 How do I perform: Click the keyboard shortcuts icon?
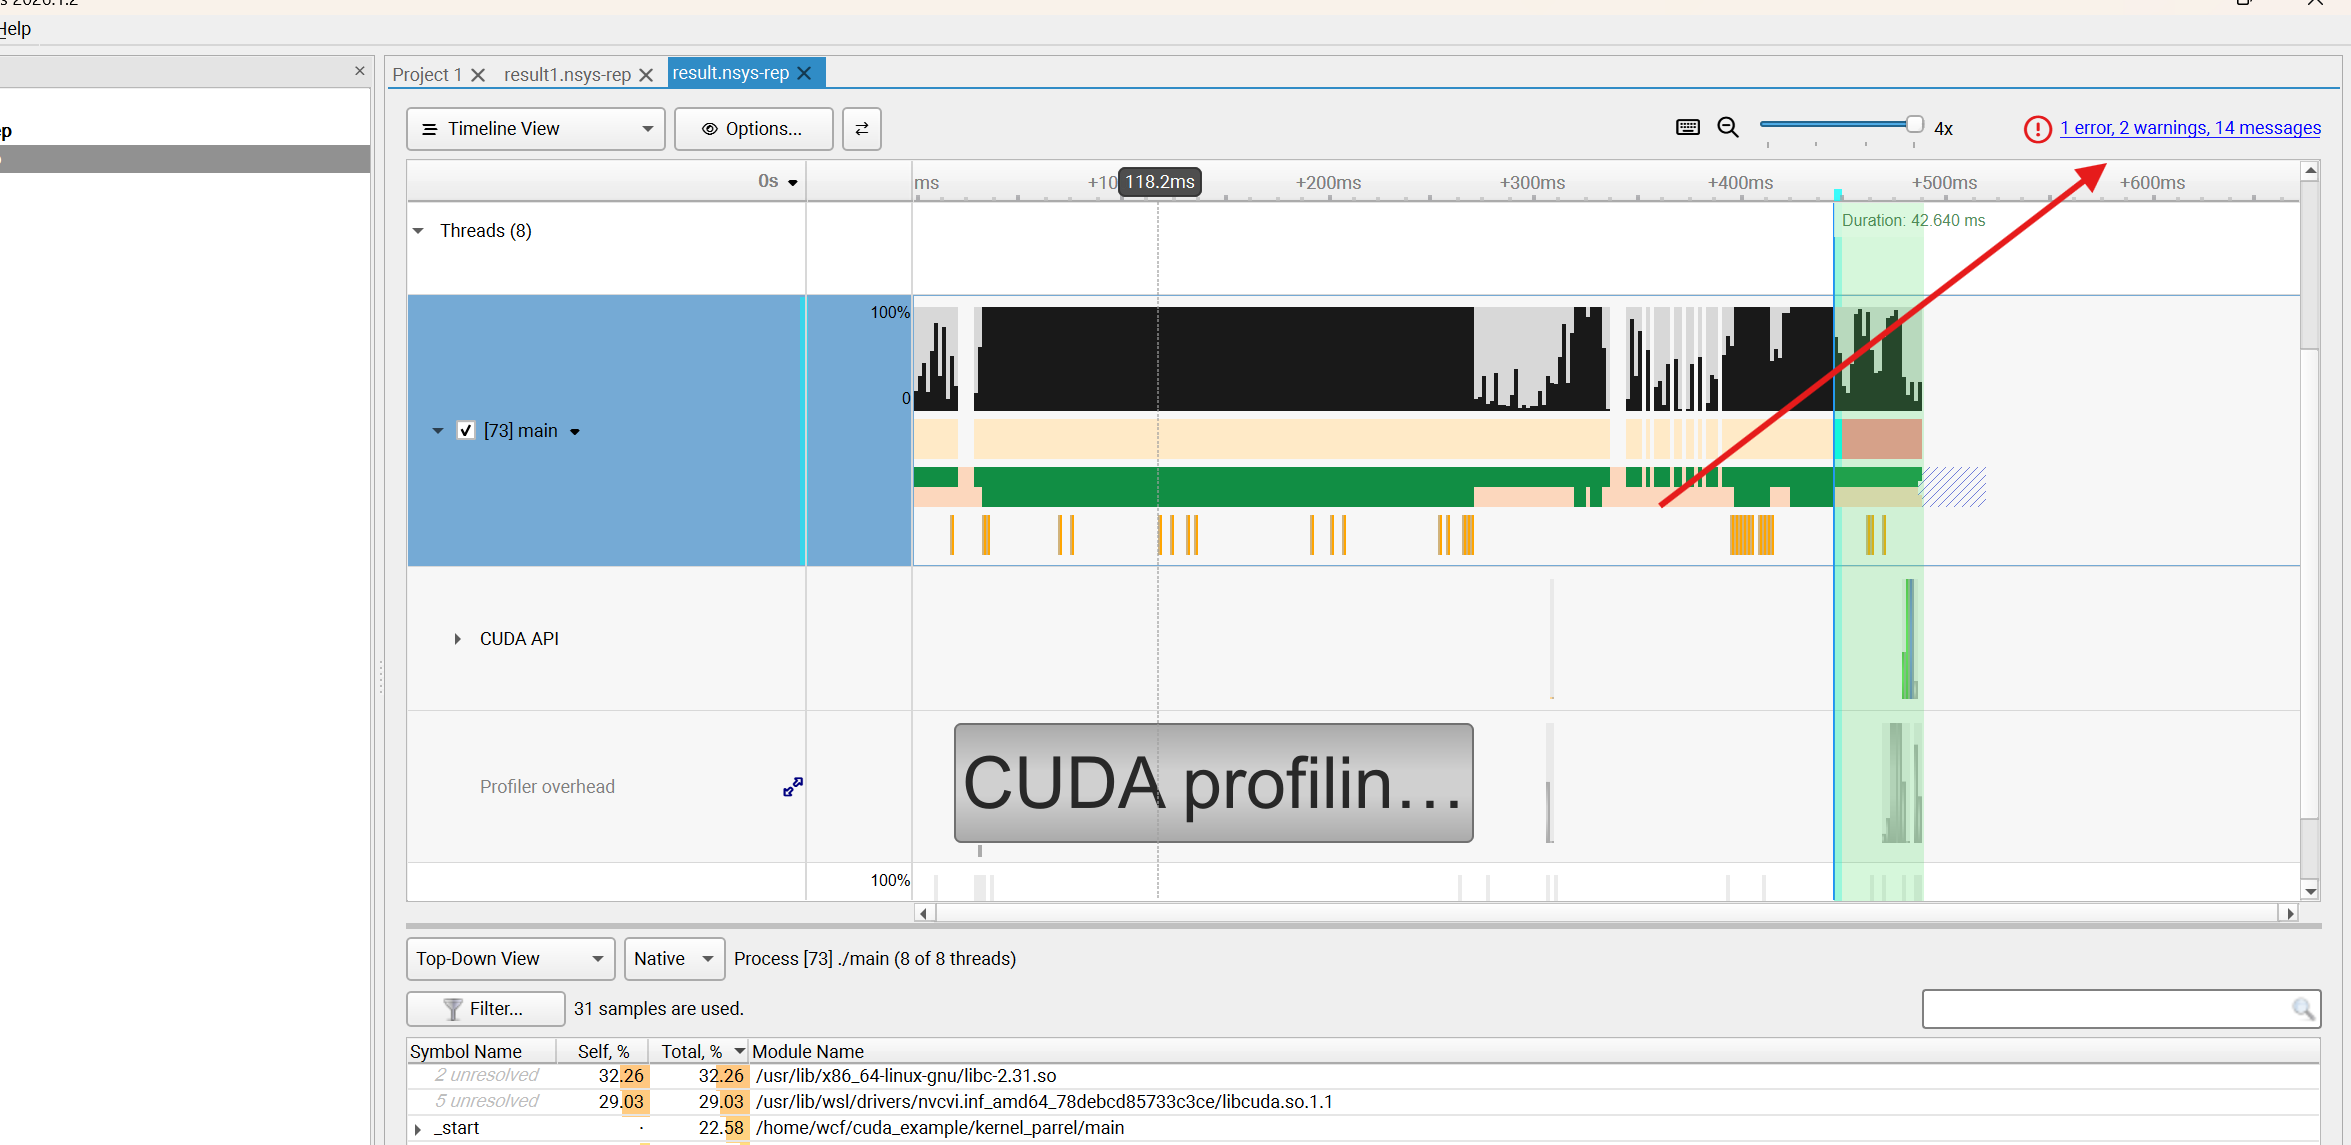click(x=1688, y=127)
